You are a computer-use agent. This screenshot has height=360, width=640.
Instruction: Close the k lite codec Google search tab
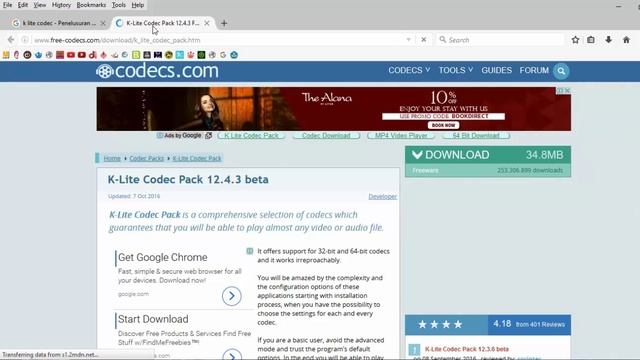tap(103, 23)
